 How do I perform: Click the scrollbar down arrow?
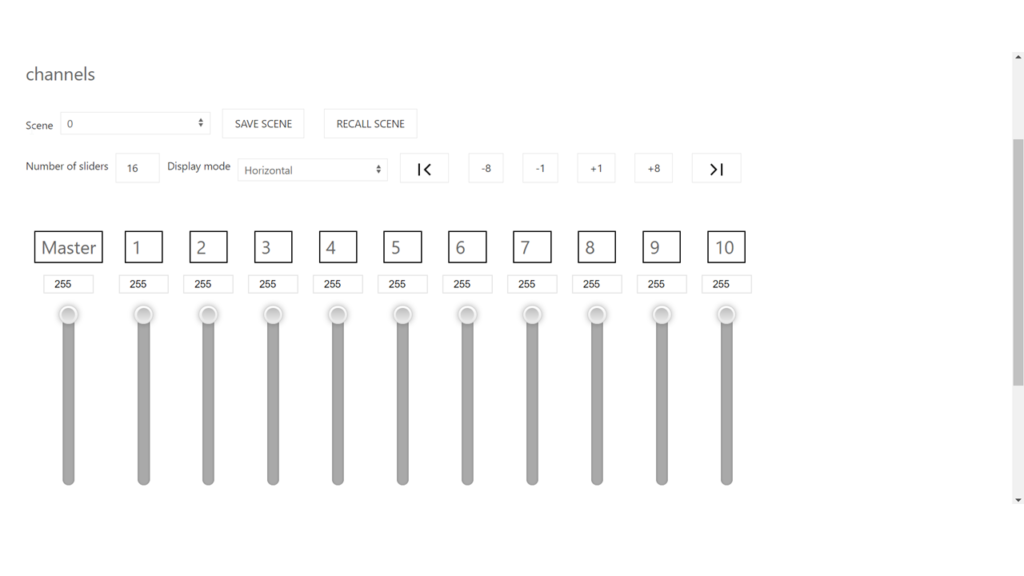pyautogui.click(x=1018, y=500)
